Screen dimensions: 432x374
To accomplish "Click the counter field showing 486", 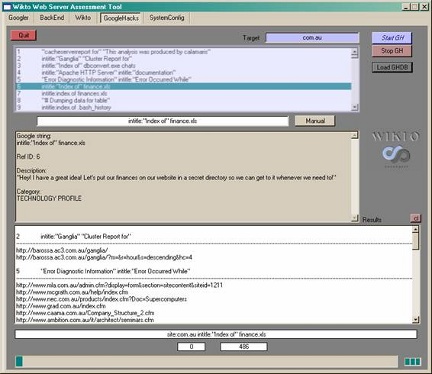I will point(244,347).
